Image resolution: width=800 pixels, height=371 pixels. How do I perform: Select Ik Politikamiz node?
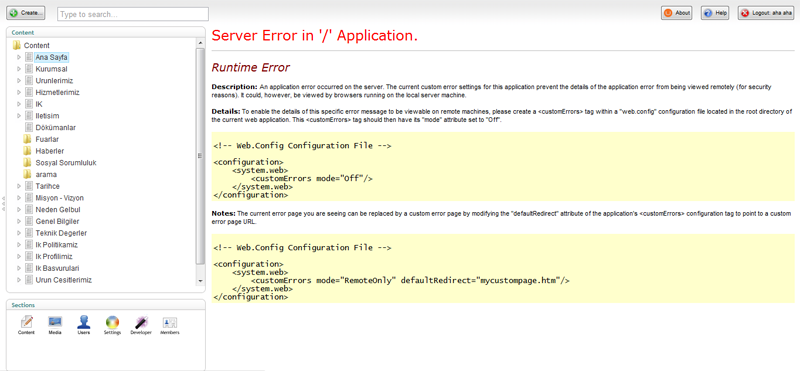(56, 245)
